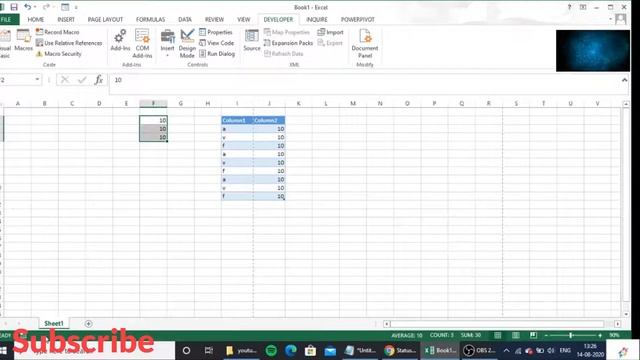The height and width of the screenshot is (360, 640).
Task: Click the status bar SUM: 30 value
Action: pos(471,335)
